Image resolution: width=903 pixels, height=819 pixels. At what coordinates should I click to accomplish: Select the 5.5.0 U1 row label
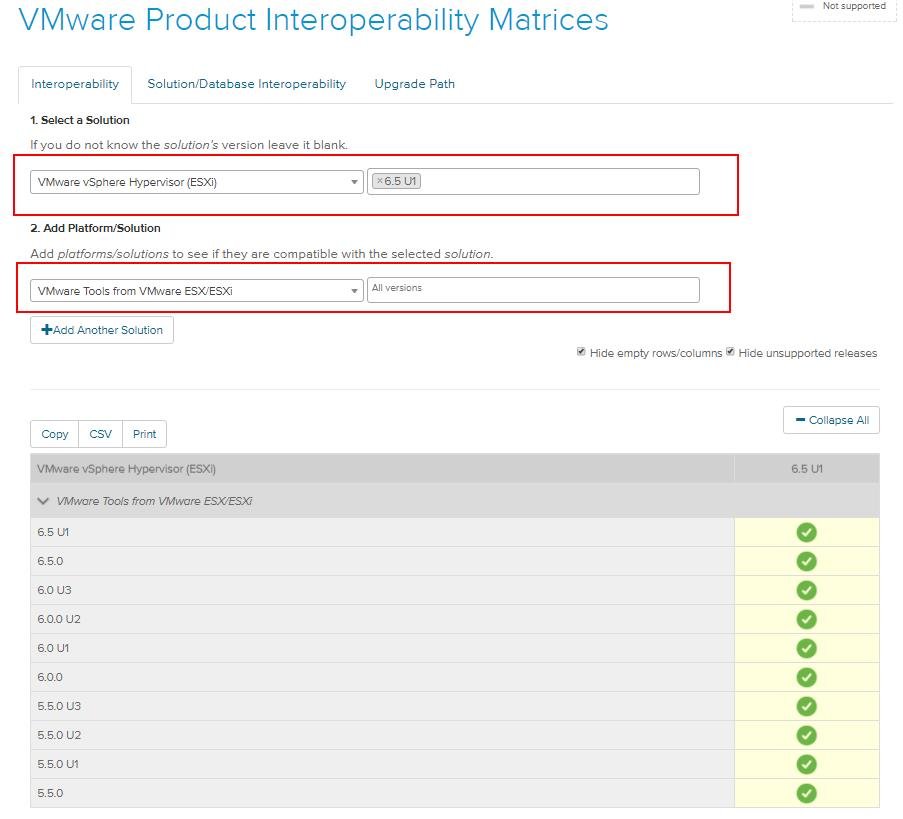click(x=58, y=764)
